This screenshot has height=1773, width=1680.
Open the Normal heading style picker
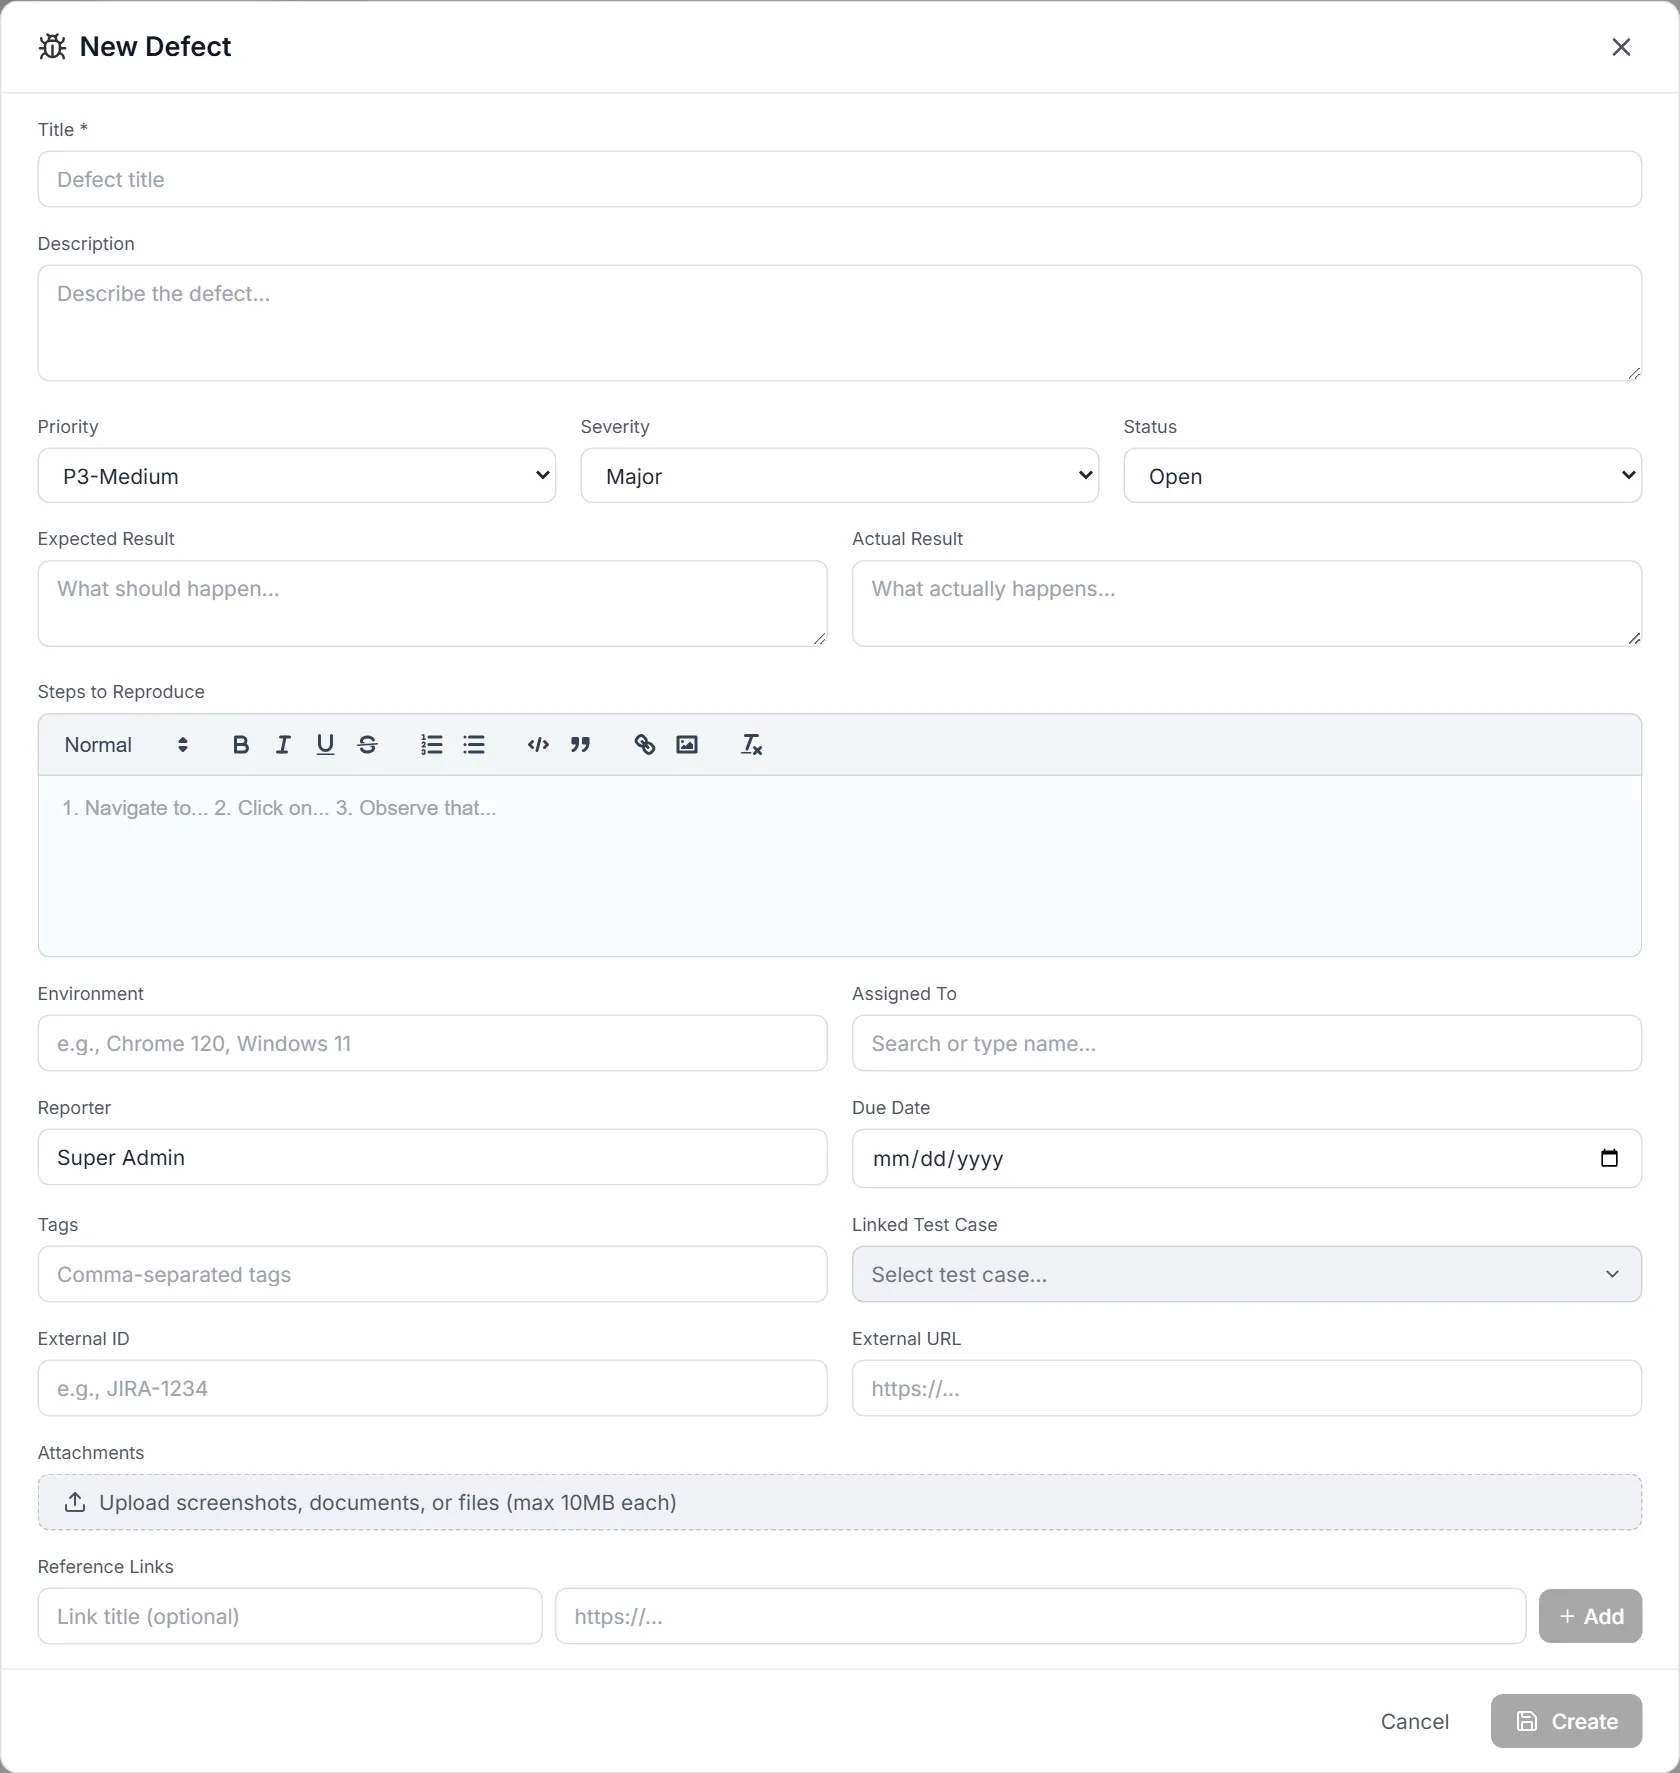[x=126, y=745]
